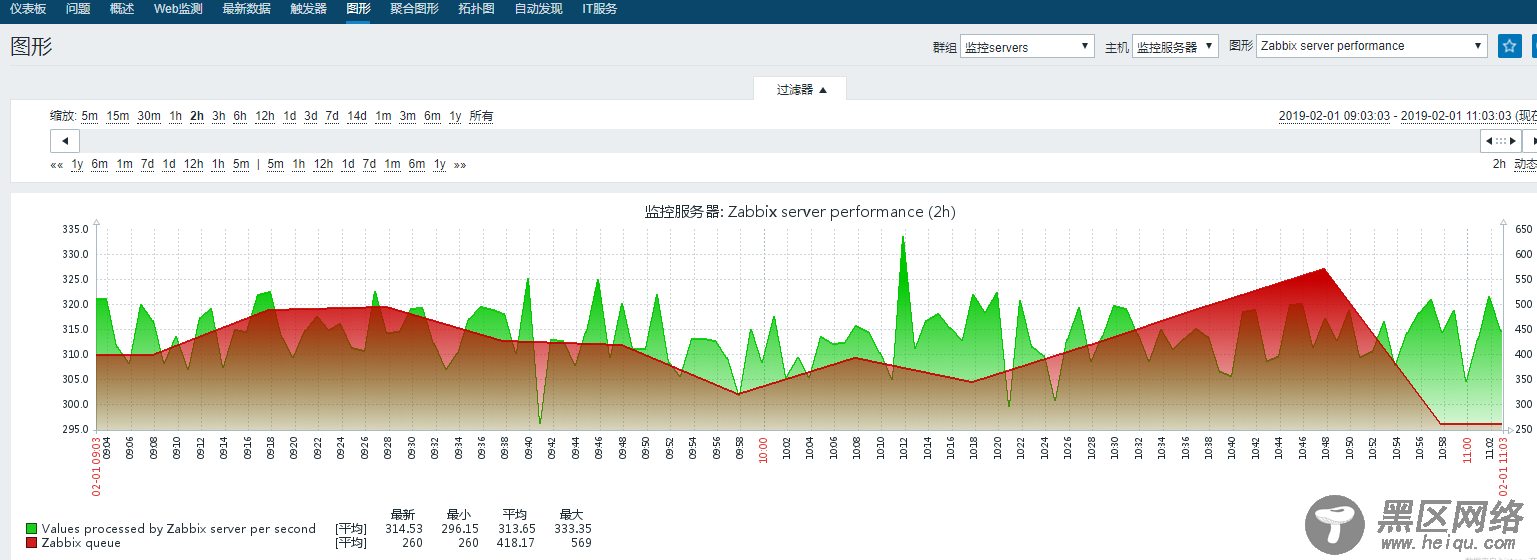Image resolution: width=1537 pixels, height=560 pixels.
Task: Open 聚合图形 in the top menu
Action: [414, 9]
